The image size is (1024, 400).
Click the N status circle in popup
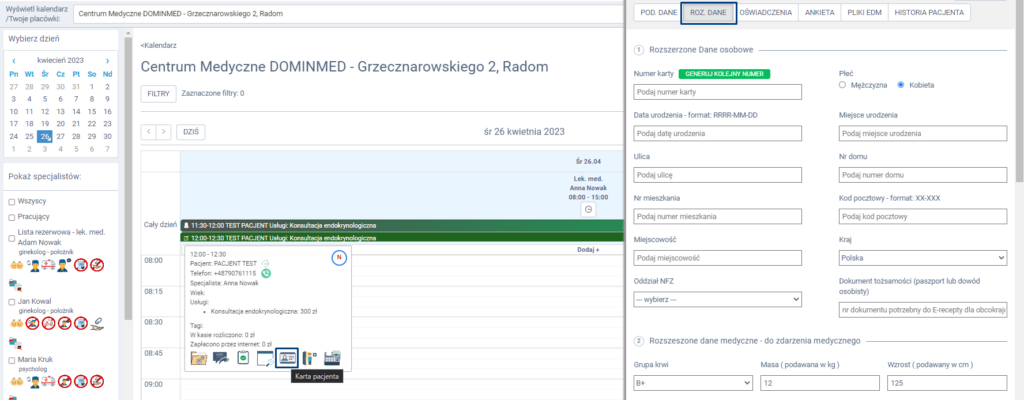(x=338, y=258)
